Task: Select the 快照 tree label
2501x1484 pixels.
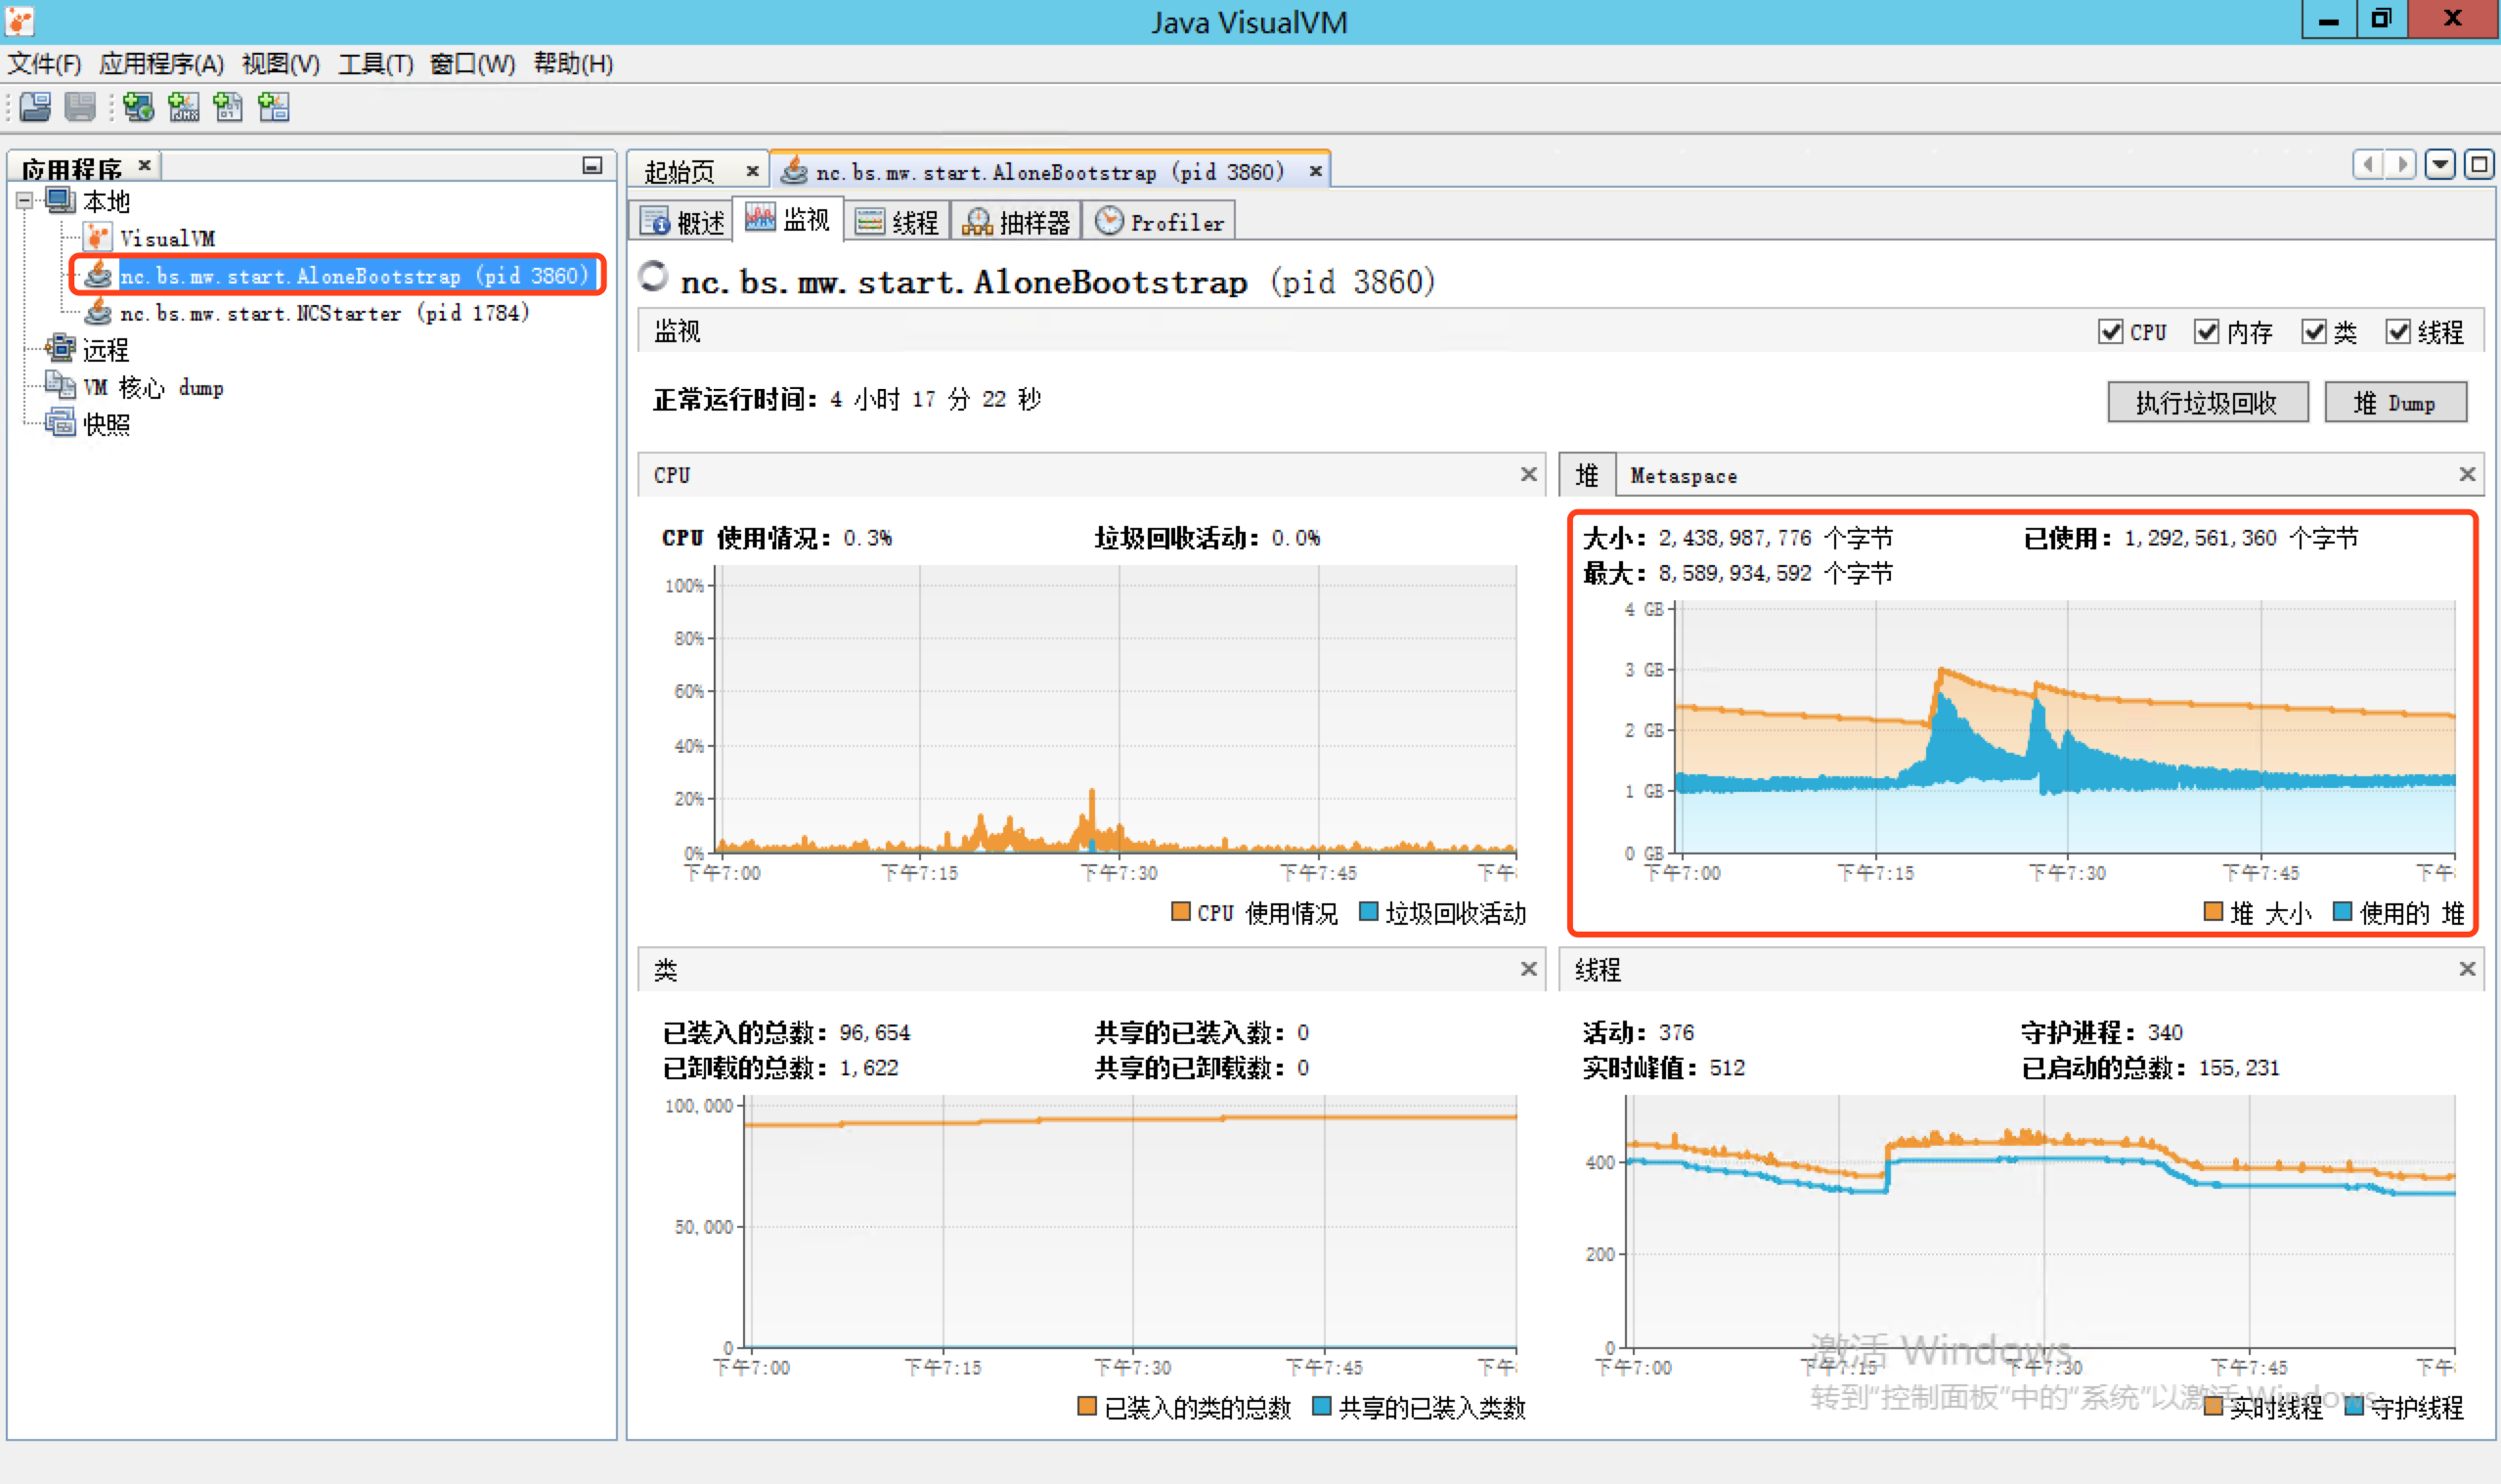Action: [x=106, y=425]
